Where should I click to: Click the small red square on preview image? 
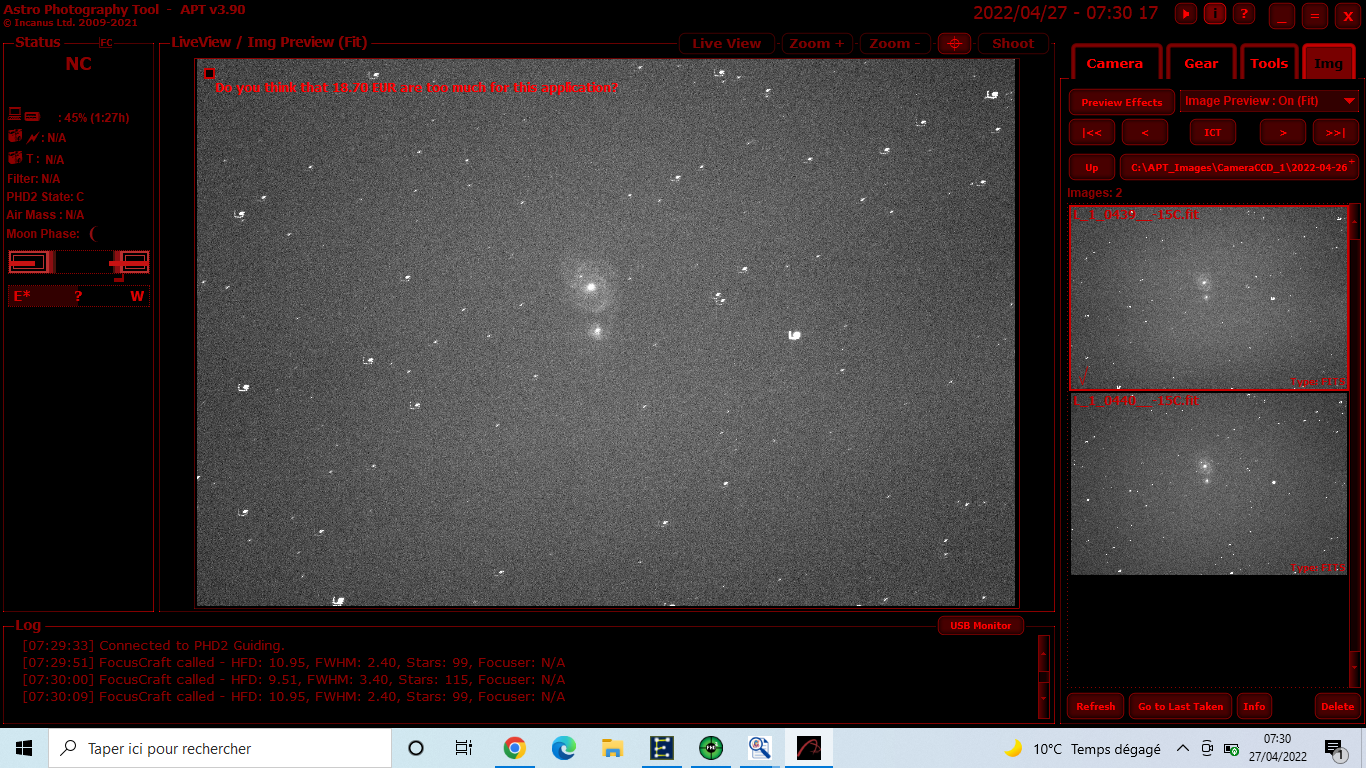coord(209,73)
